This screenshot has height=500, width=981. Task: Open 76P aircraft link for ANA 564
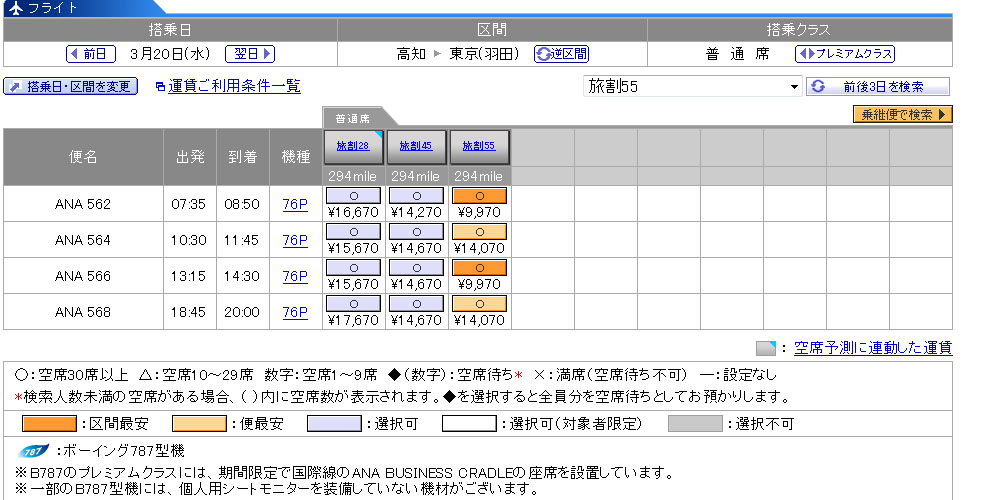pos(295,240)
